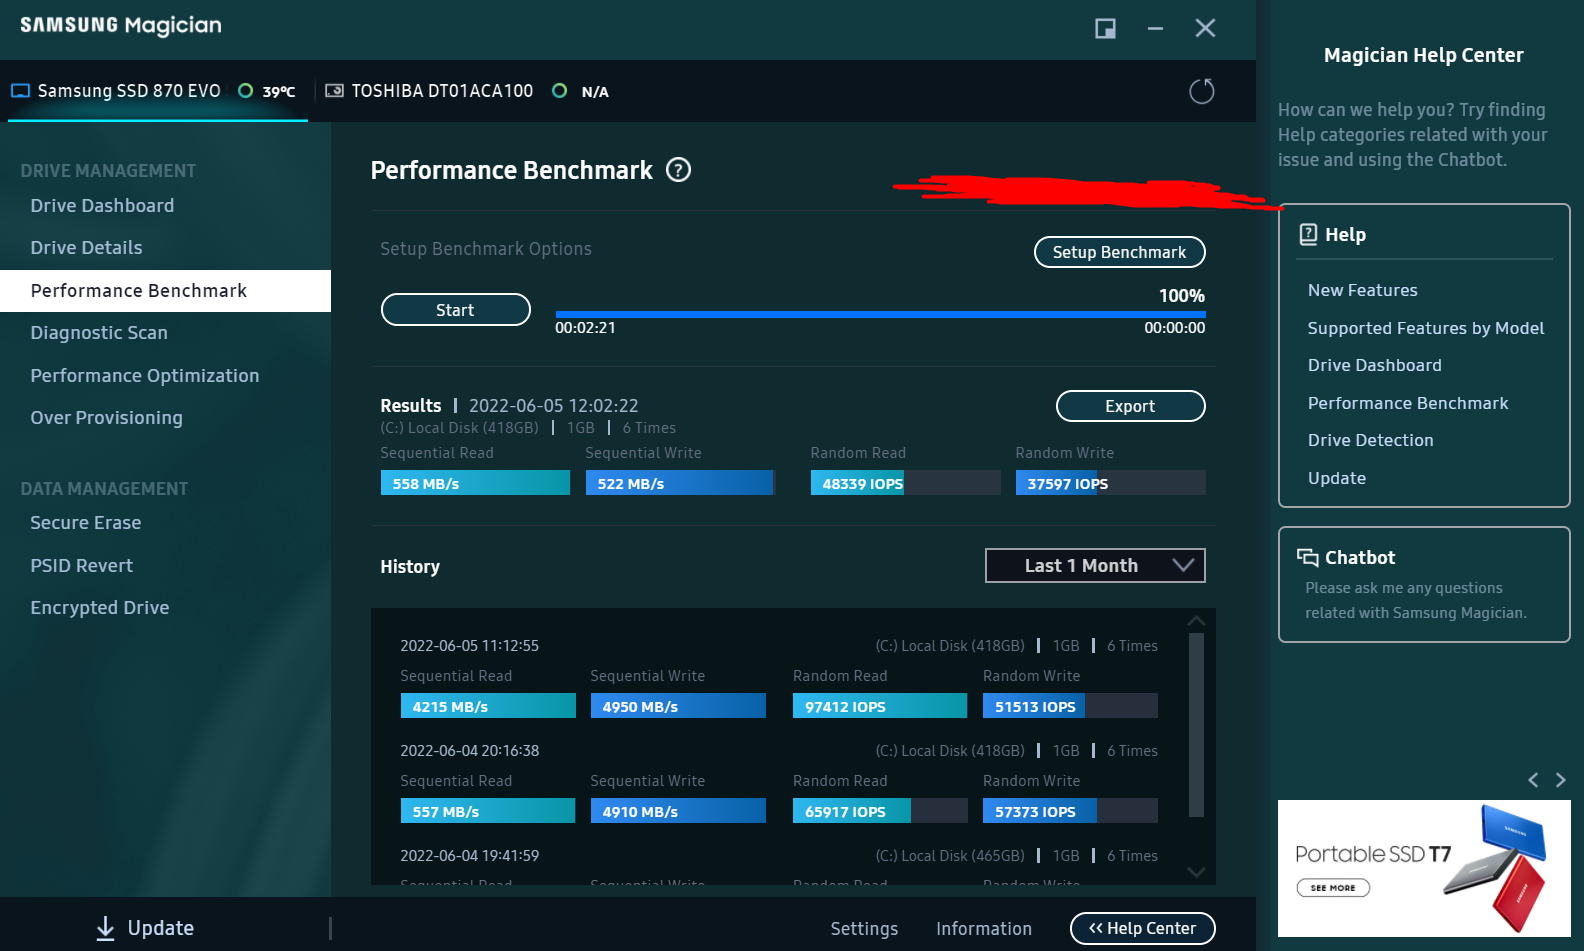Open Encrypted Drive page

tap(100, 608)
